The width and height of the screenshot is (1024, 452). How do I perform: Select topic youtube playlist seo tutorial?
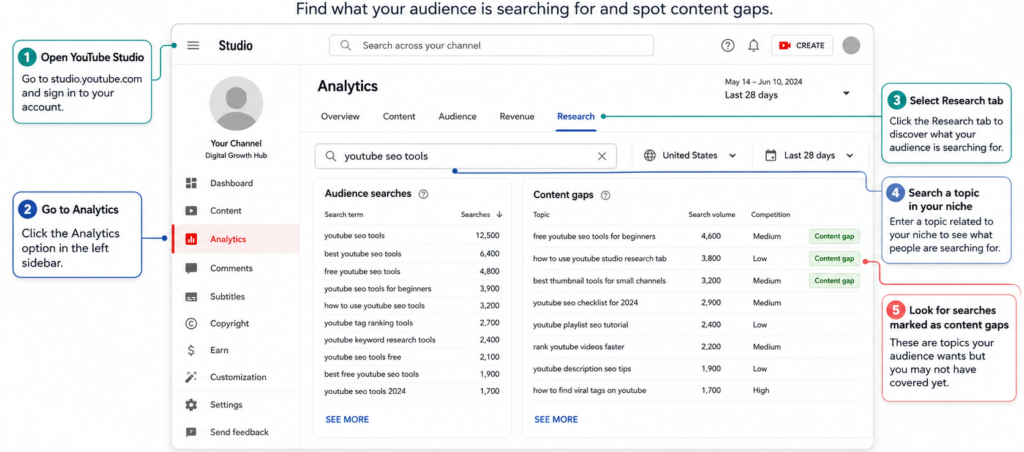point(581,325)
